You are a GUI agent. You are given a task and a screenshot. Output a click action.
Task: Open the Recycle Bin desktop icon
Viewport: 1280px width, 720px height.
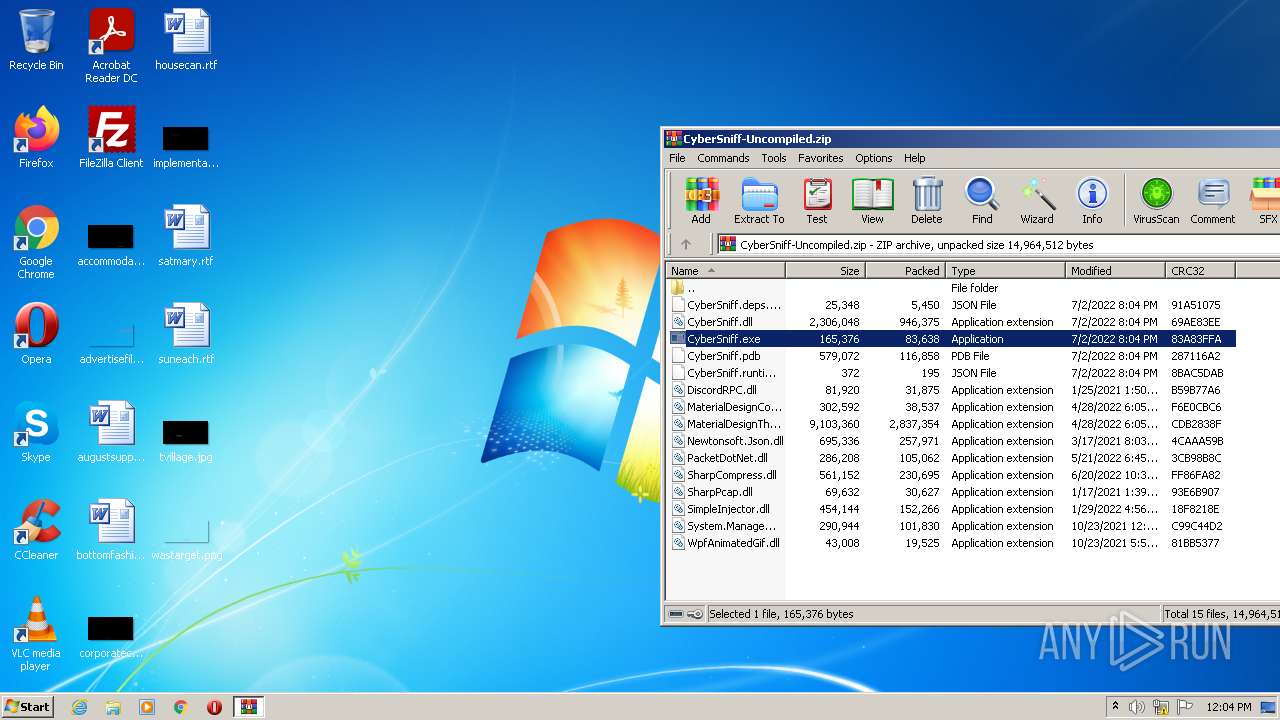click(36, 40)
